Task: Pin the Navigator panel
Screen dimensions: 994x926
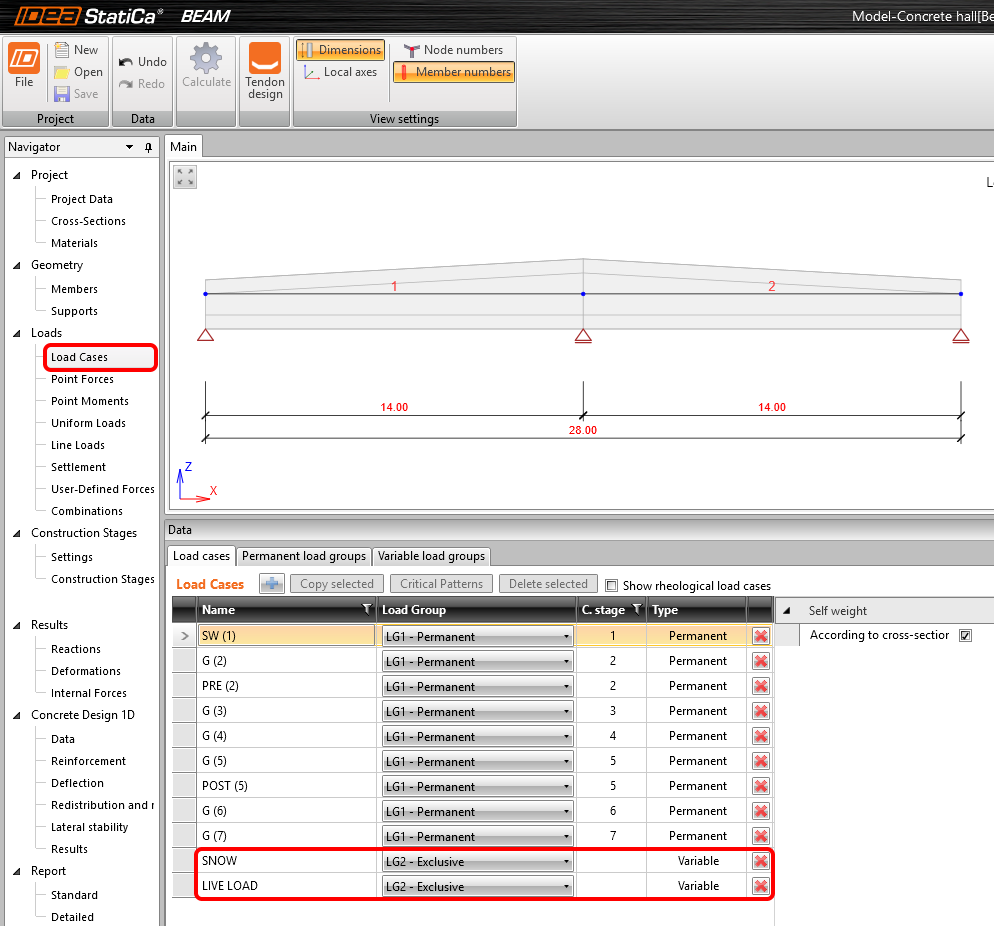Action: (x=149, y=147)
